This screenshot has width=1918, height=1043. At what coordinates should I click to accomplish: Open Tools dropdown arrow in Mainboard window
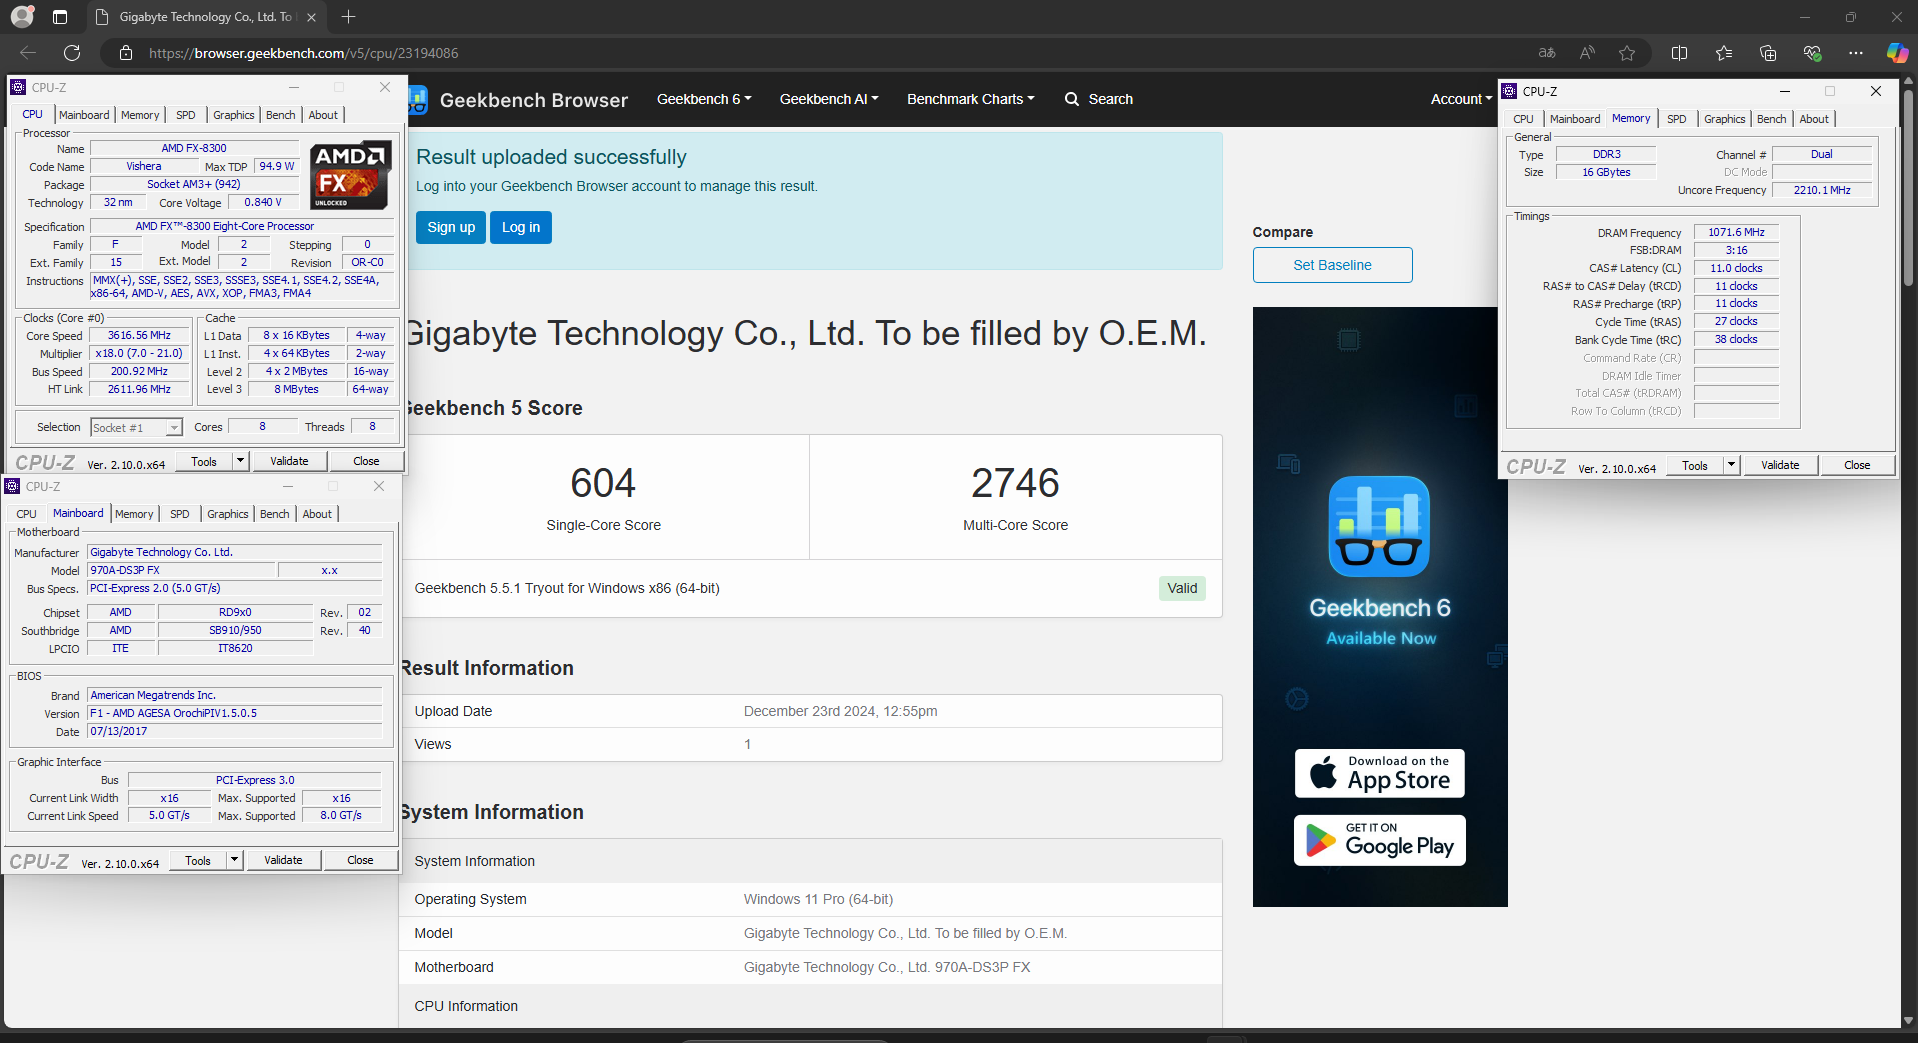click(234, 860)
